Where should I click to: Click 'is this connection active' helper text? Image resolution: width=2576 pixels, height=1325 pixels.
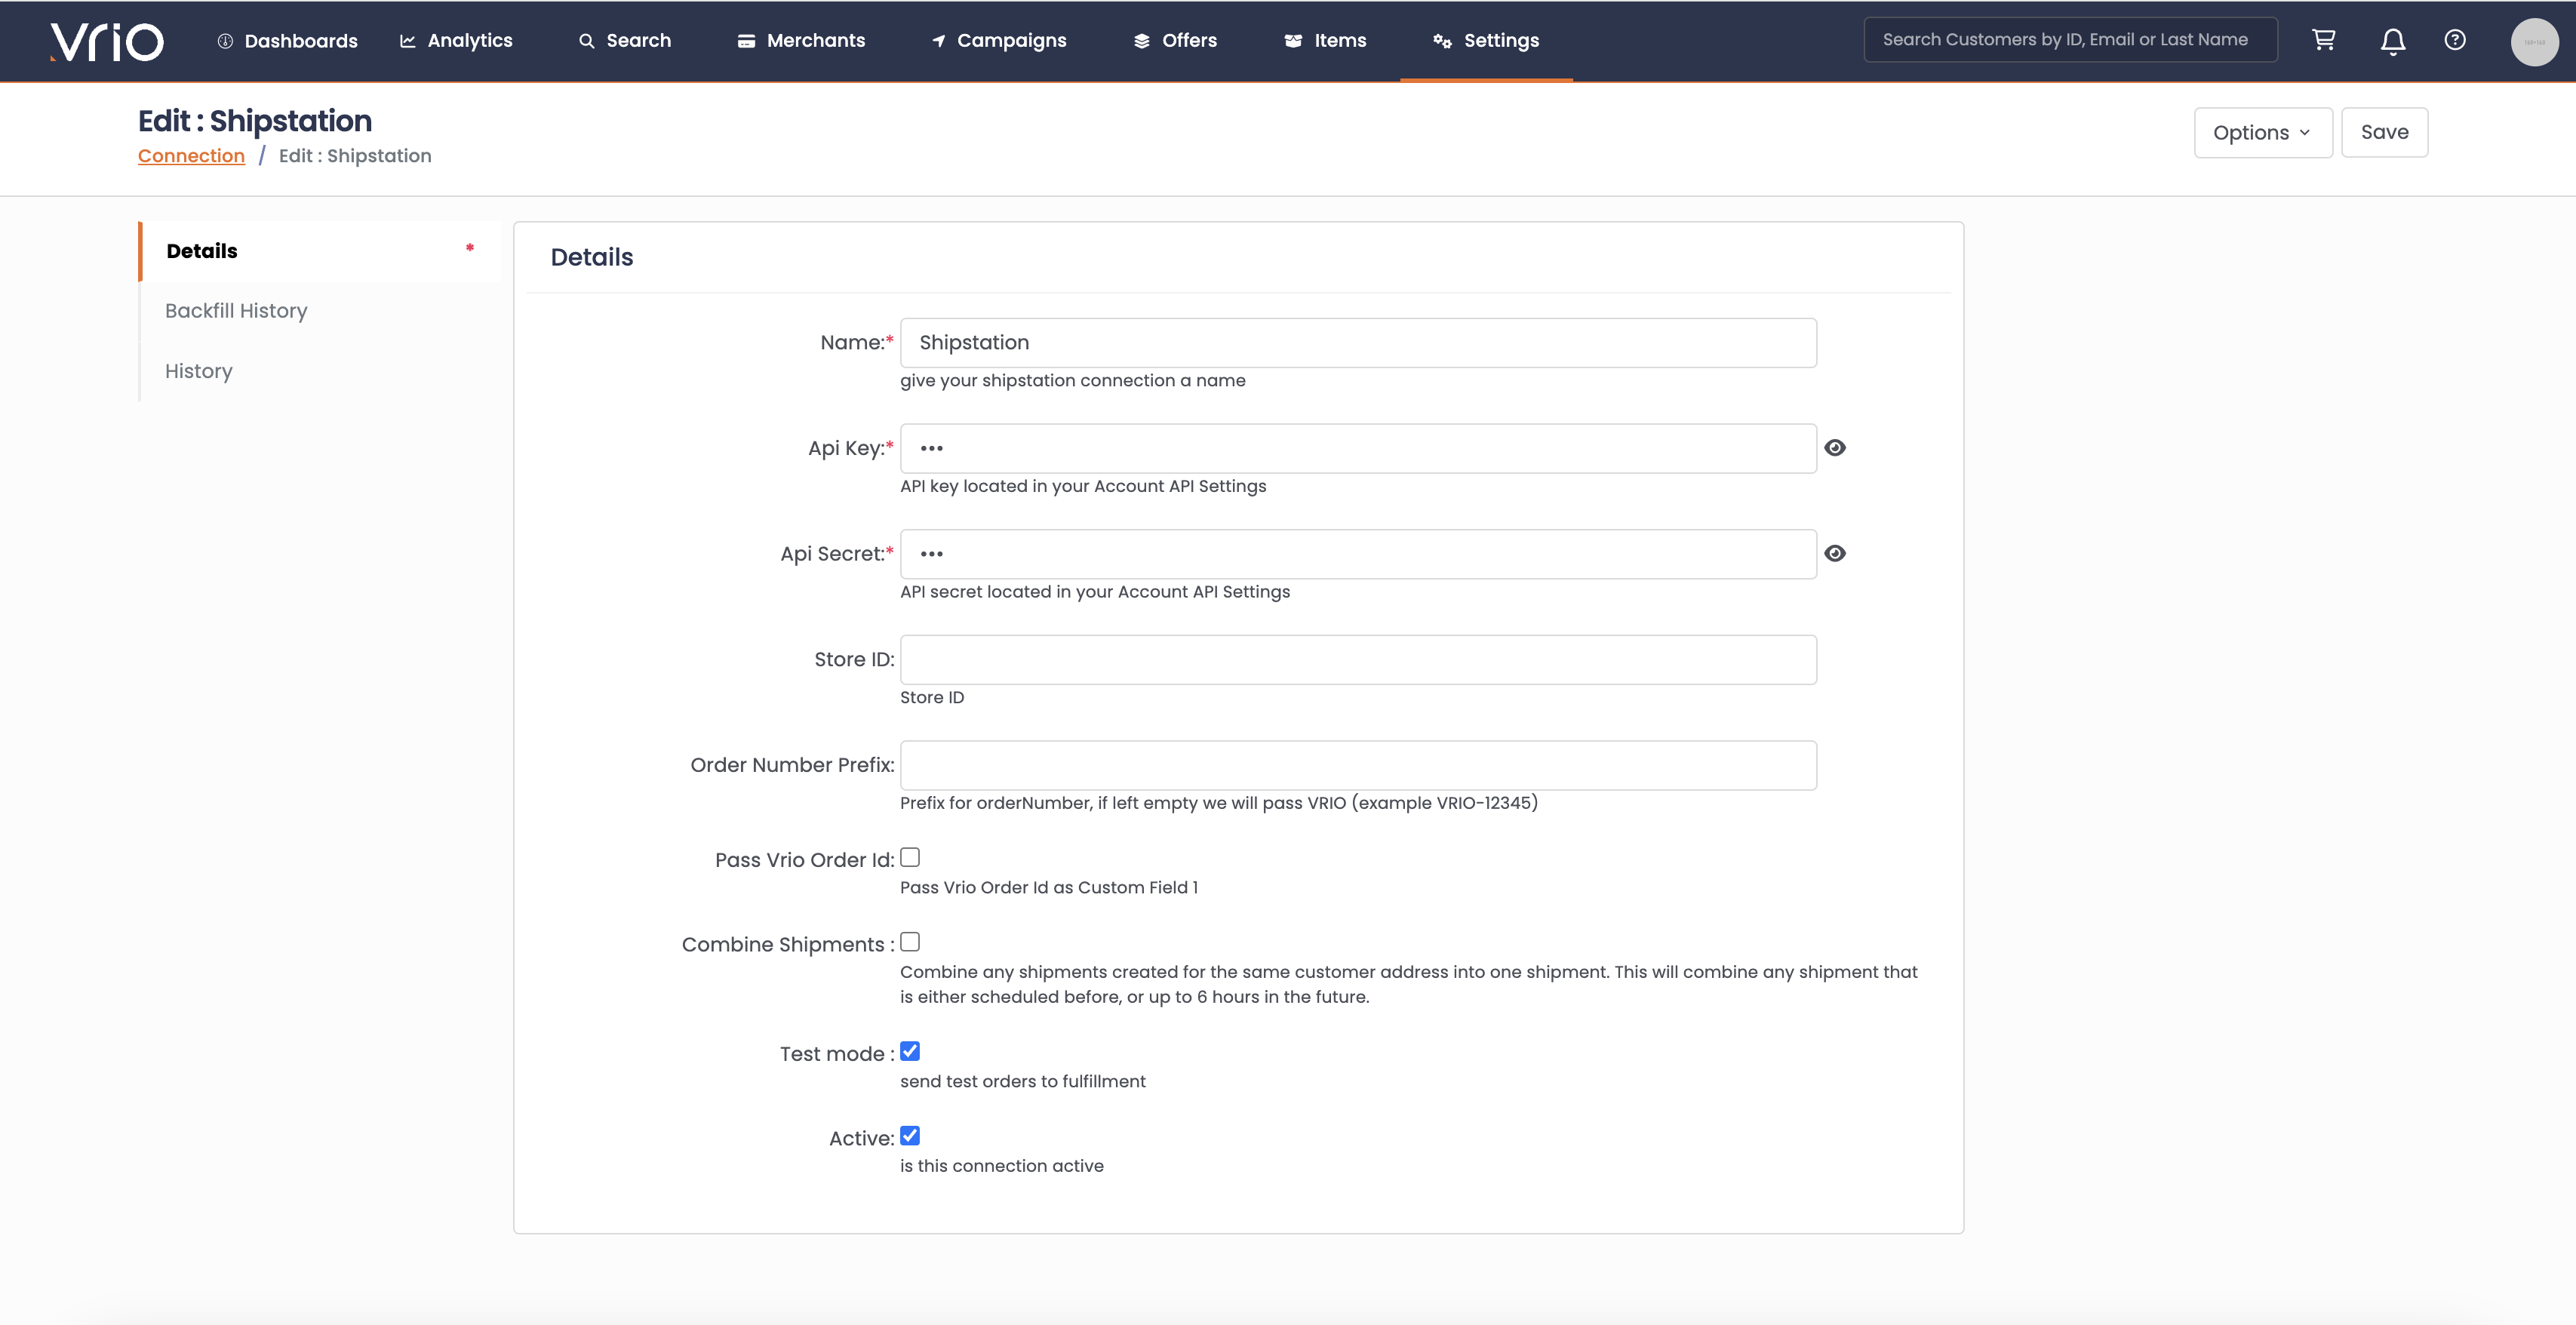[x=1001, y=1166]
